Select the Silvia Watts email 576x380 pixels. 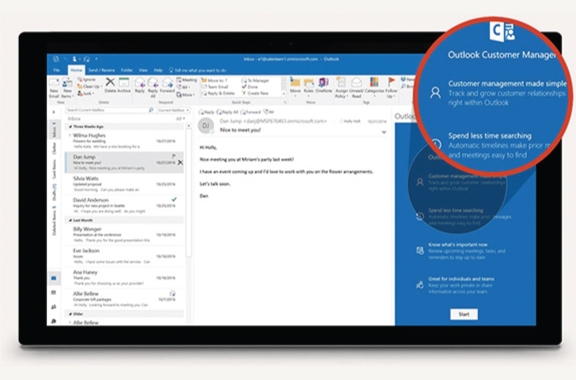coord(124,184)
